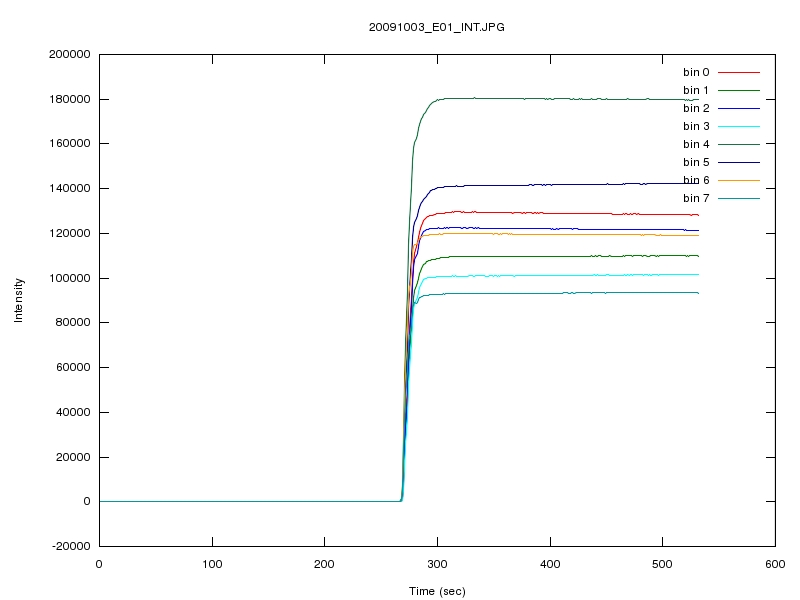Click the cyan line sample for bin 3

739,126
